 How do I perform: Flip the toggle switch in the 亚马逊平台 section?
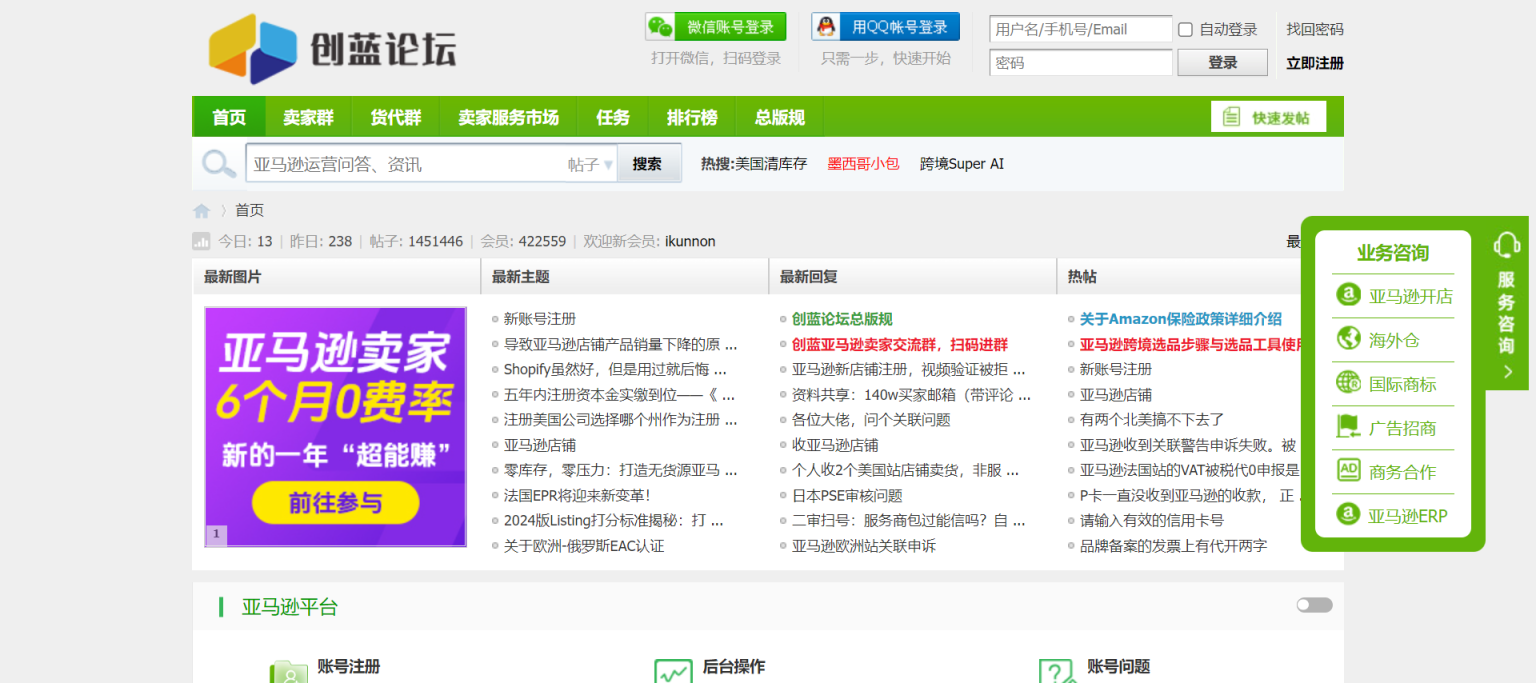pyautogui.click(x=1313, y=605)
